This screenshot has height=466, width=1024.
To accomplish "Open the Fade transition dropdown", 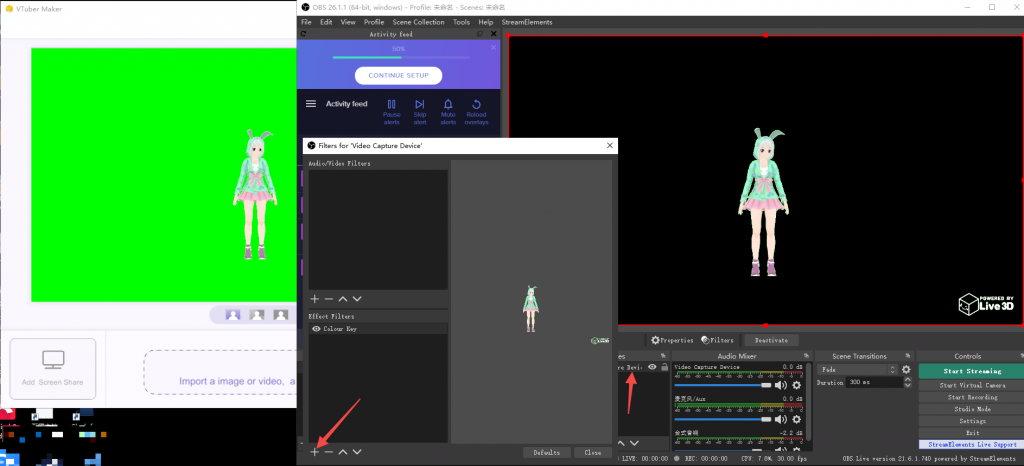I will click(x=857, y=369).
